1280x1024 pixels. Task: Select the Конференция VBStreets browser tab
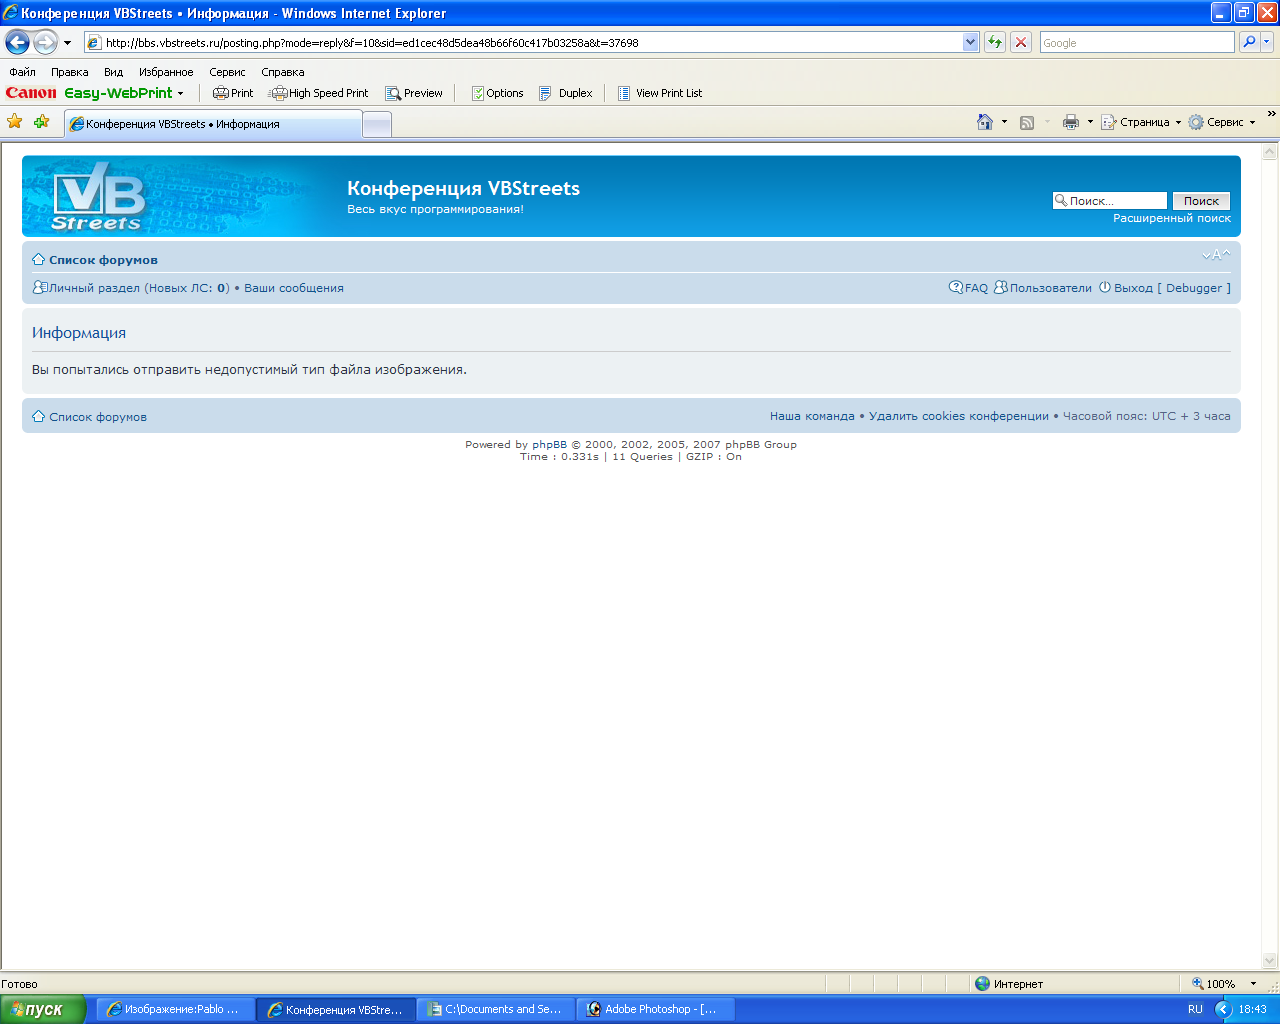212,124
